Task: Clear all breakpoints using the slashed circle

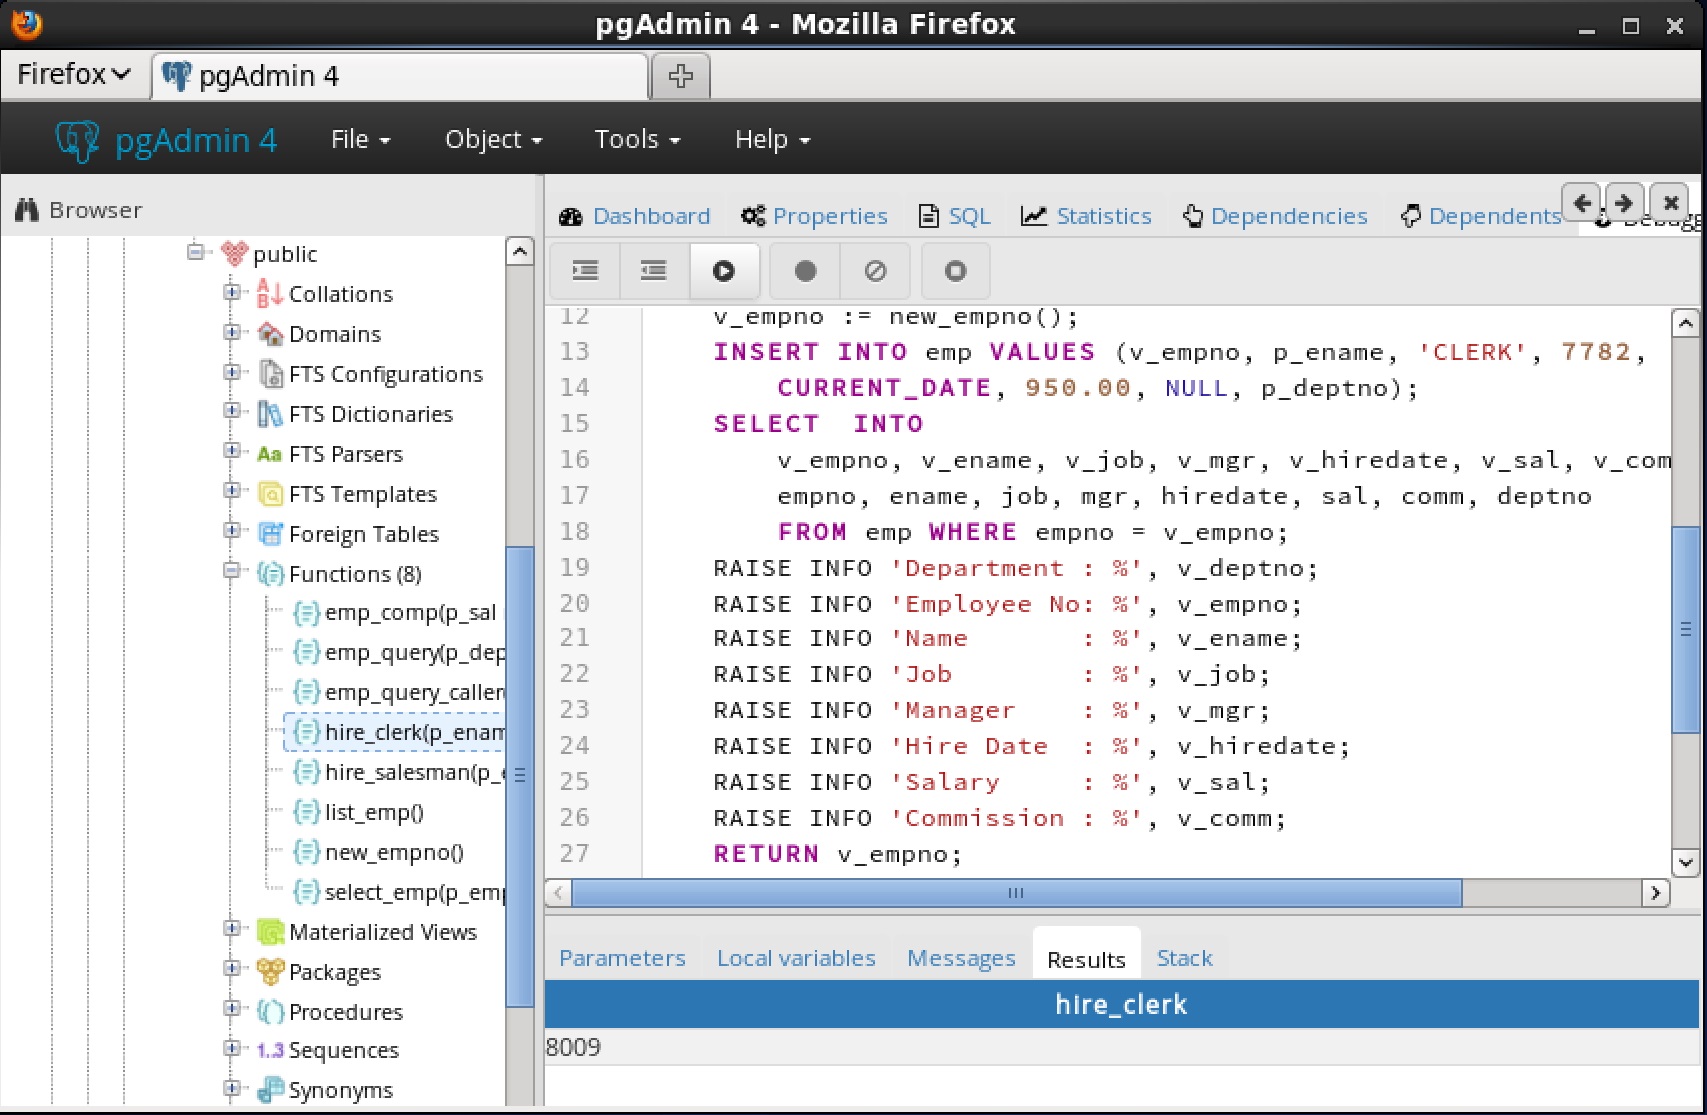Action: click(x=875, y=271)
